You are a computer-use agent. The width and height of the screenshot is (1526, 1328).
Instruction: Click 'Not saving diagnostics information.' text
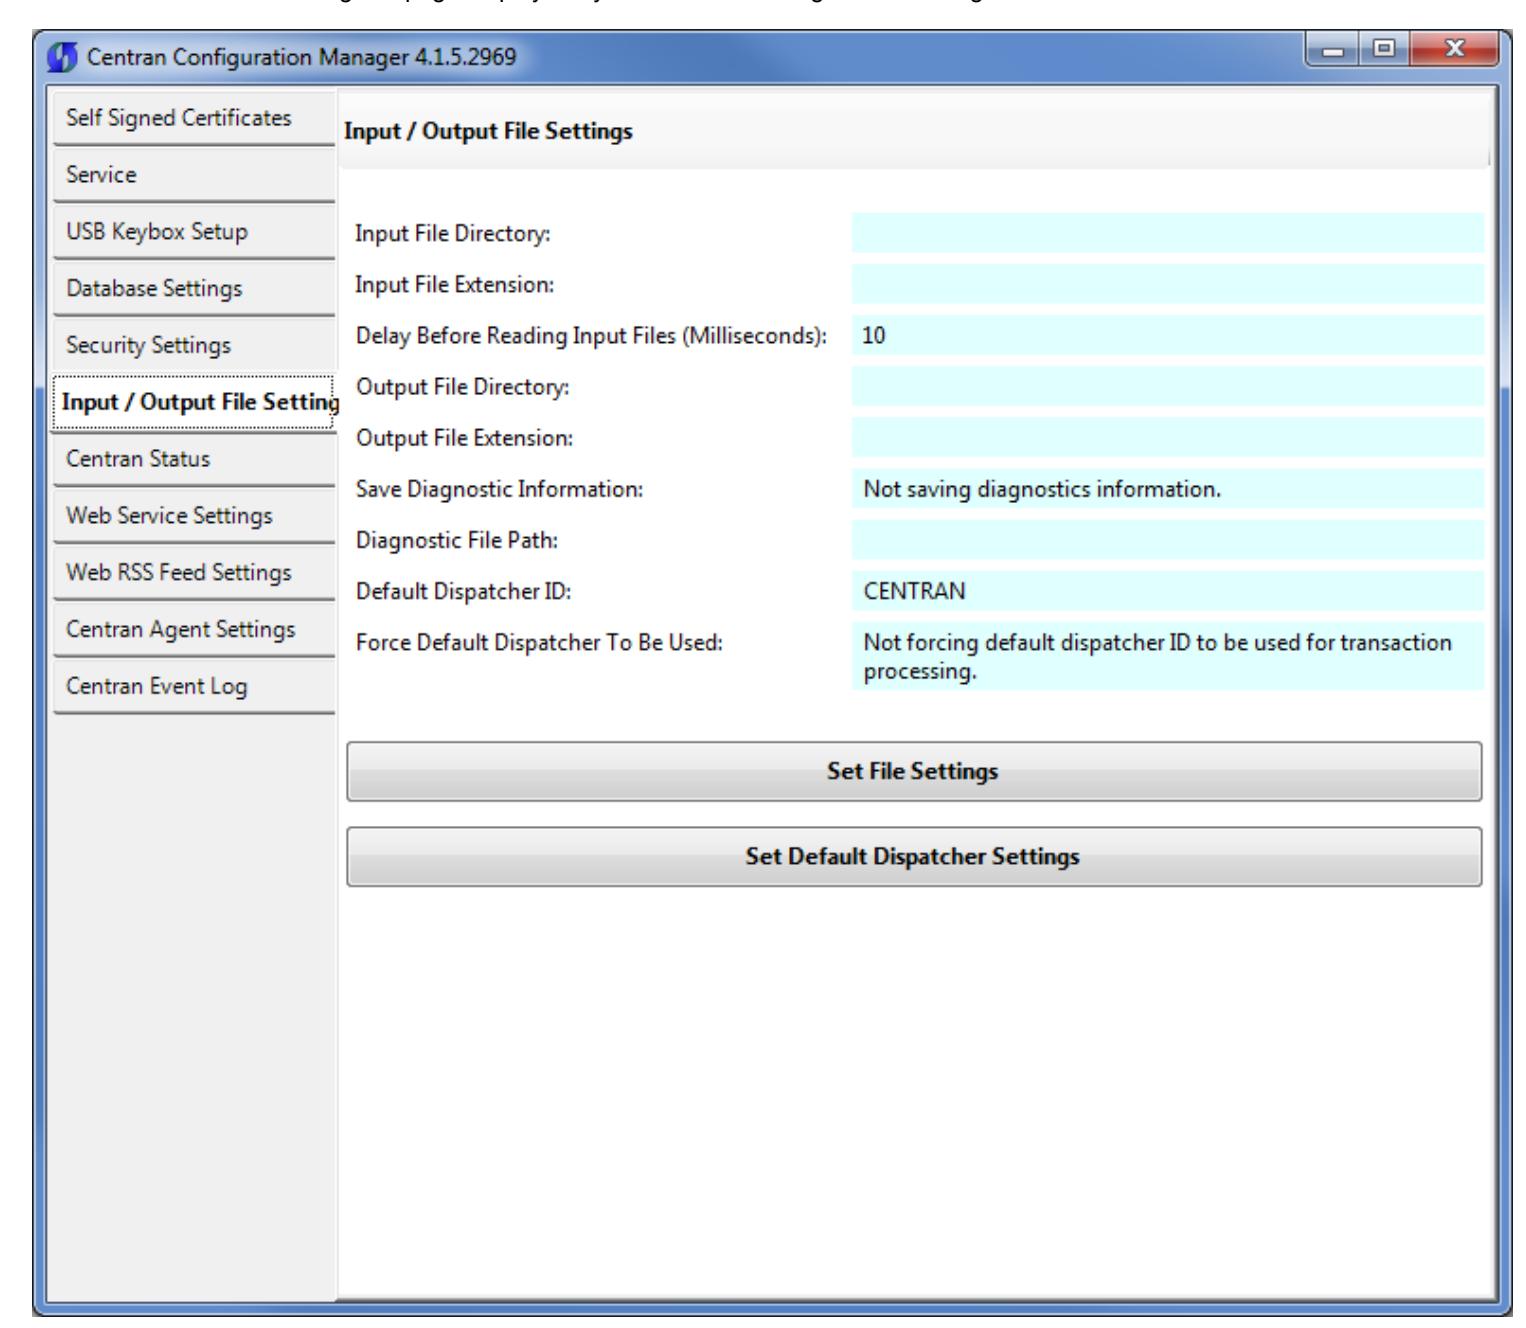pos(1042,490)
